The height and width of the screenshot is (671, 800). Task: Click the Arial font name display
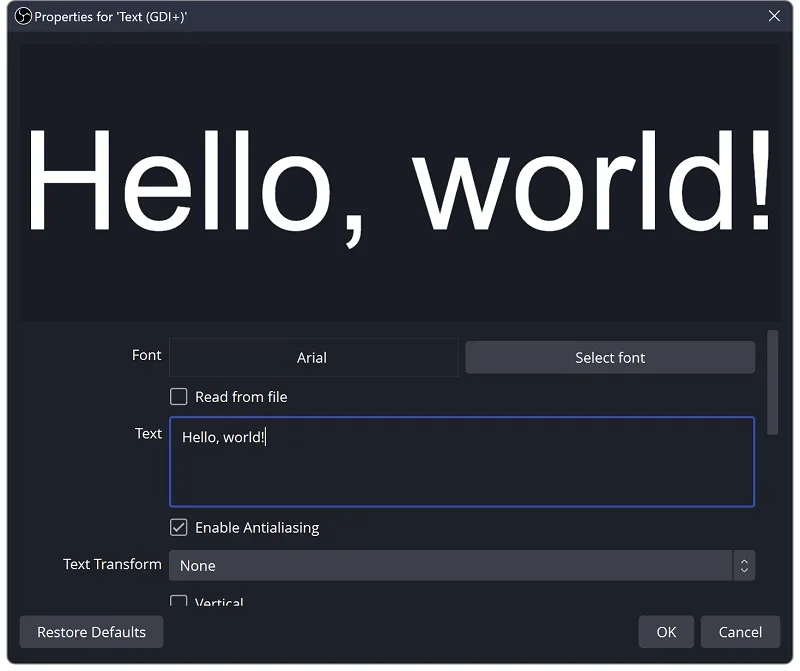(x=313, y=357)
